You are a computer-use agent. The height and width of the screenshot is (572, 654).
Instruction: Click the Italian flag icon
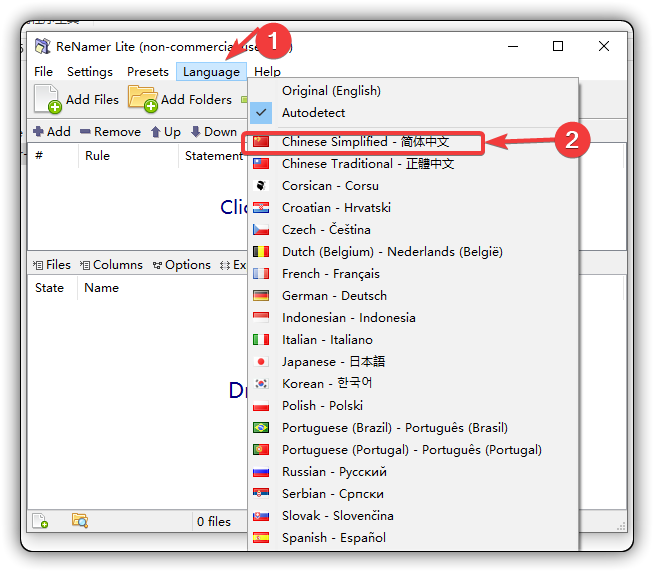(x=261, y=340)
